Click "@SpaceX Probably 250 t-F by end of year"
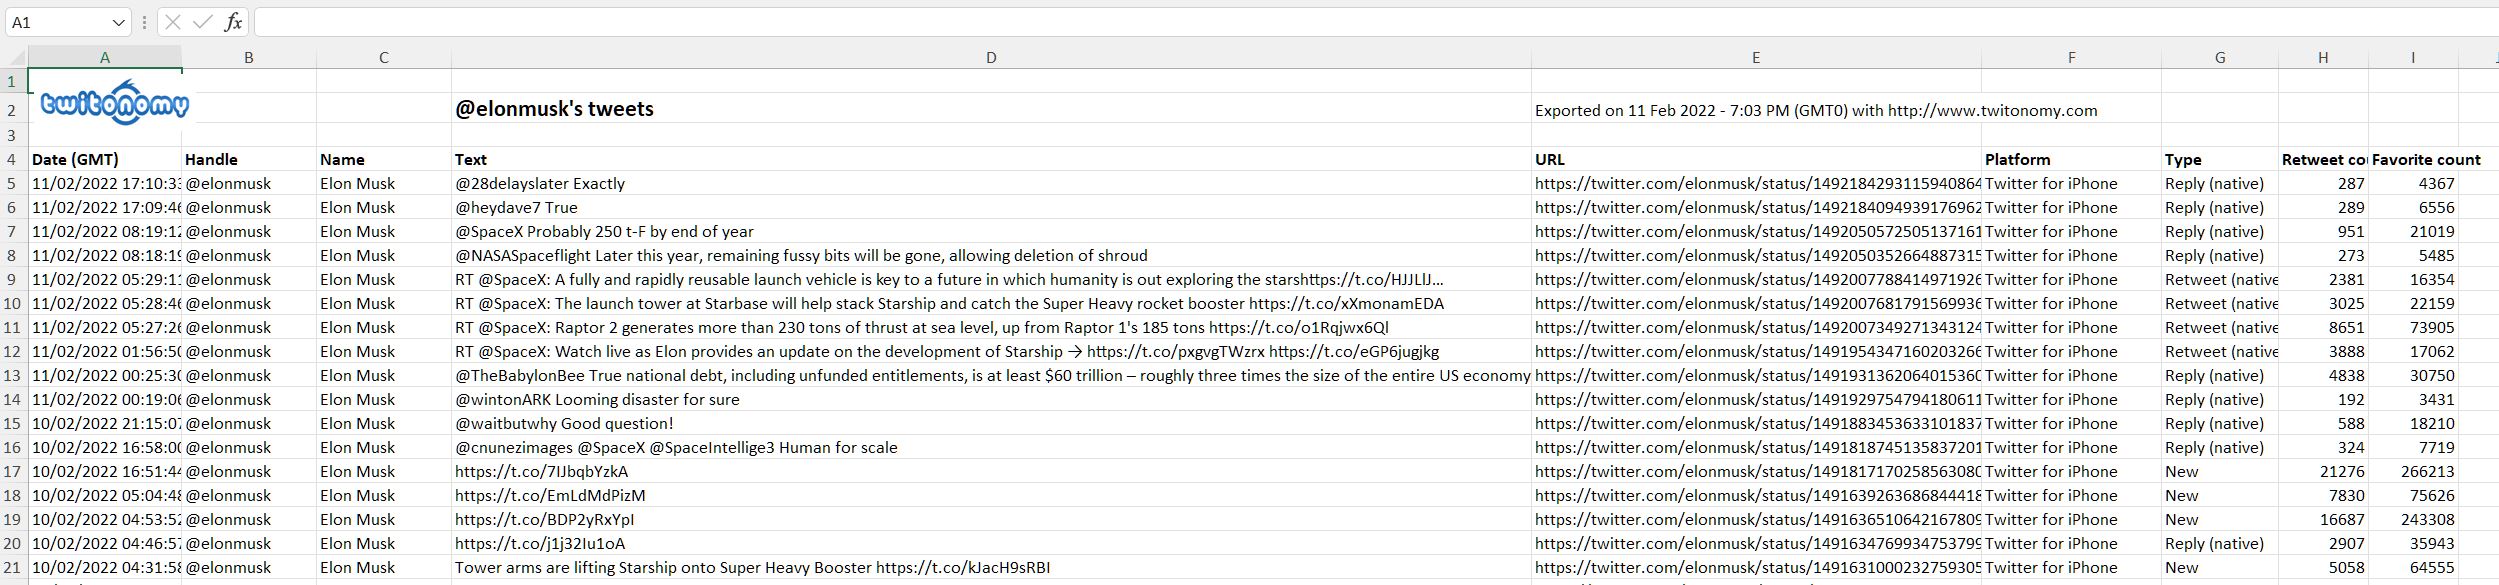This screenshot has height=585, width=2499. [991, 231]
